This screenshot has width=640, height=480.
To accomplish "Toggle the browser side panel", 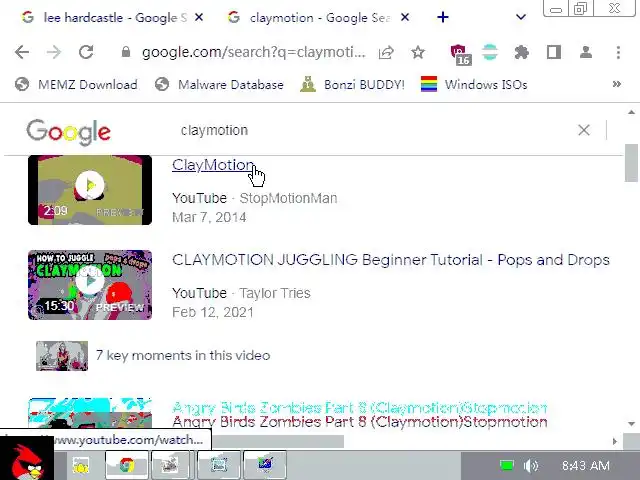I will click(554, 52).
